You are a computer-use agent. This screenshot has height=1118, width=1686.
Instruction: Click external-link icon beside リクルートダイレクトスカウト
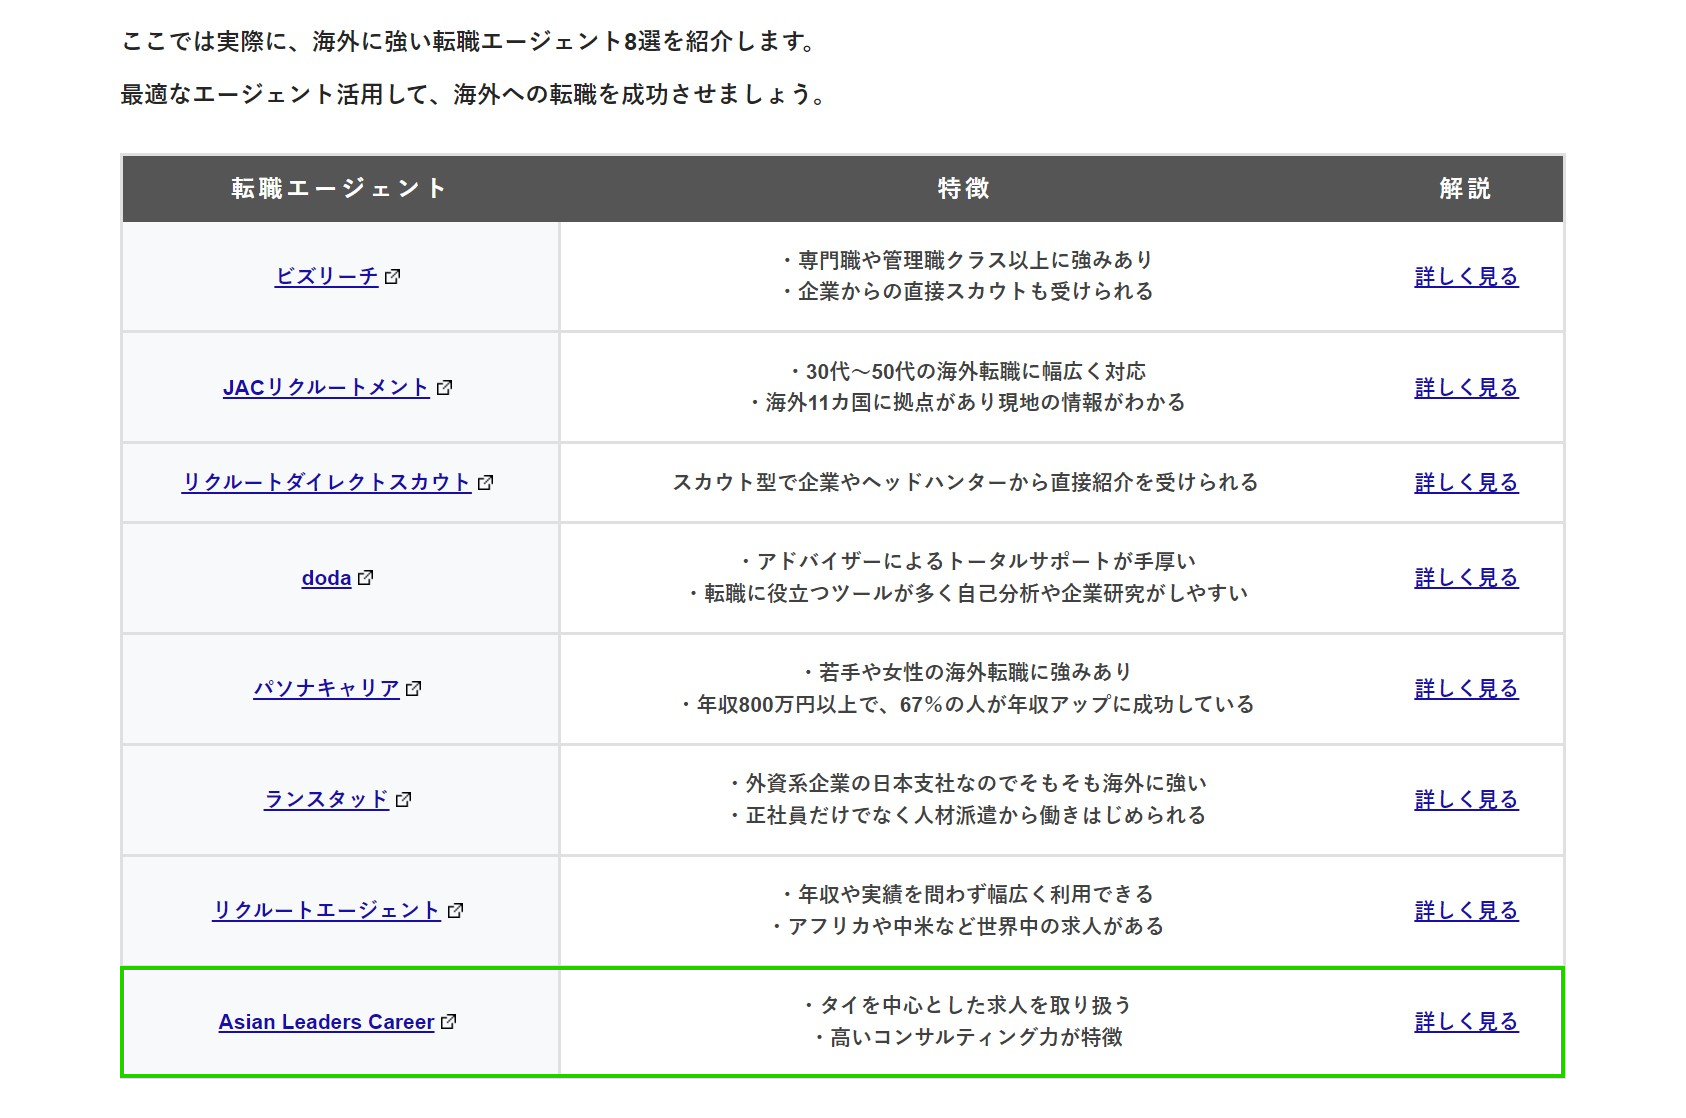485,482
